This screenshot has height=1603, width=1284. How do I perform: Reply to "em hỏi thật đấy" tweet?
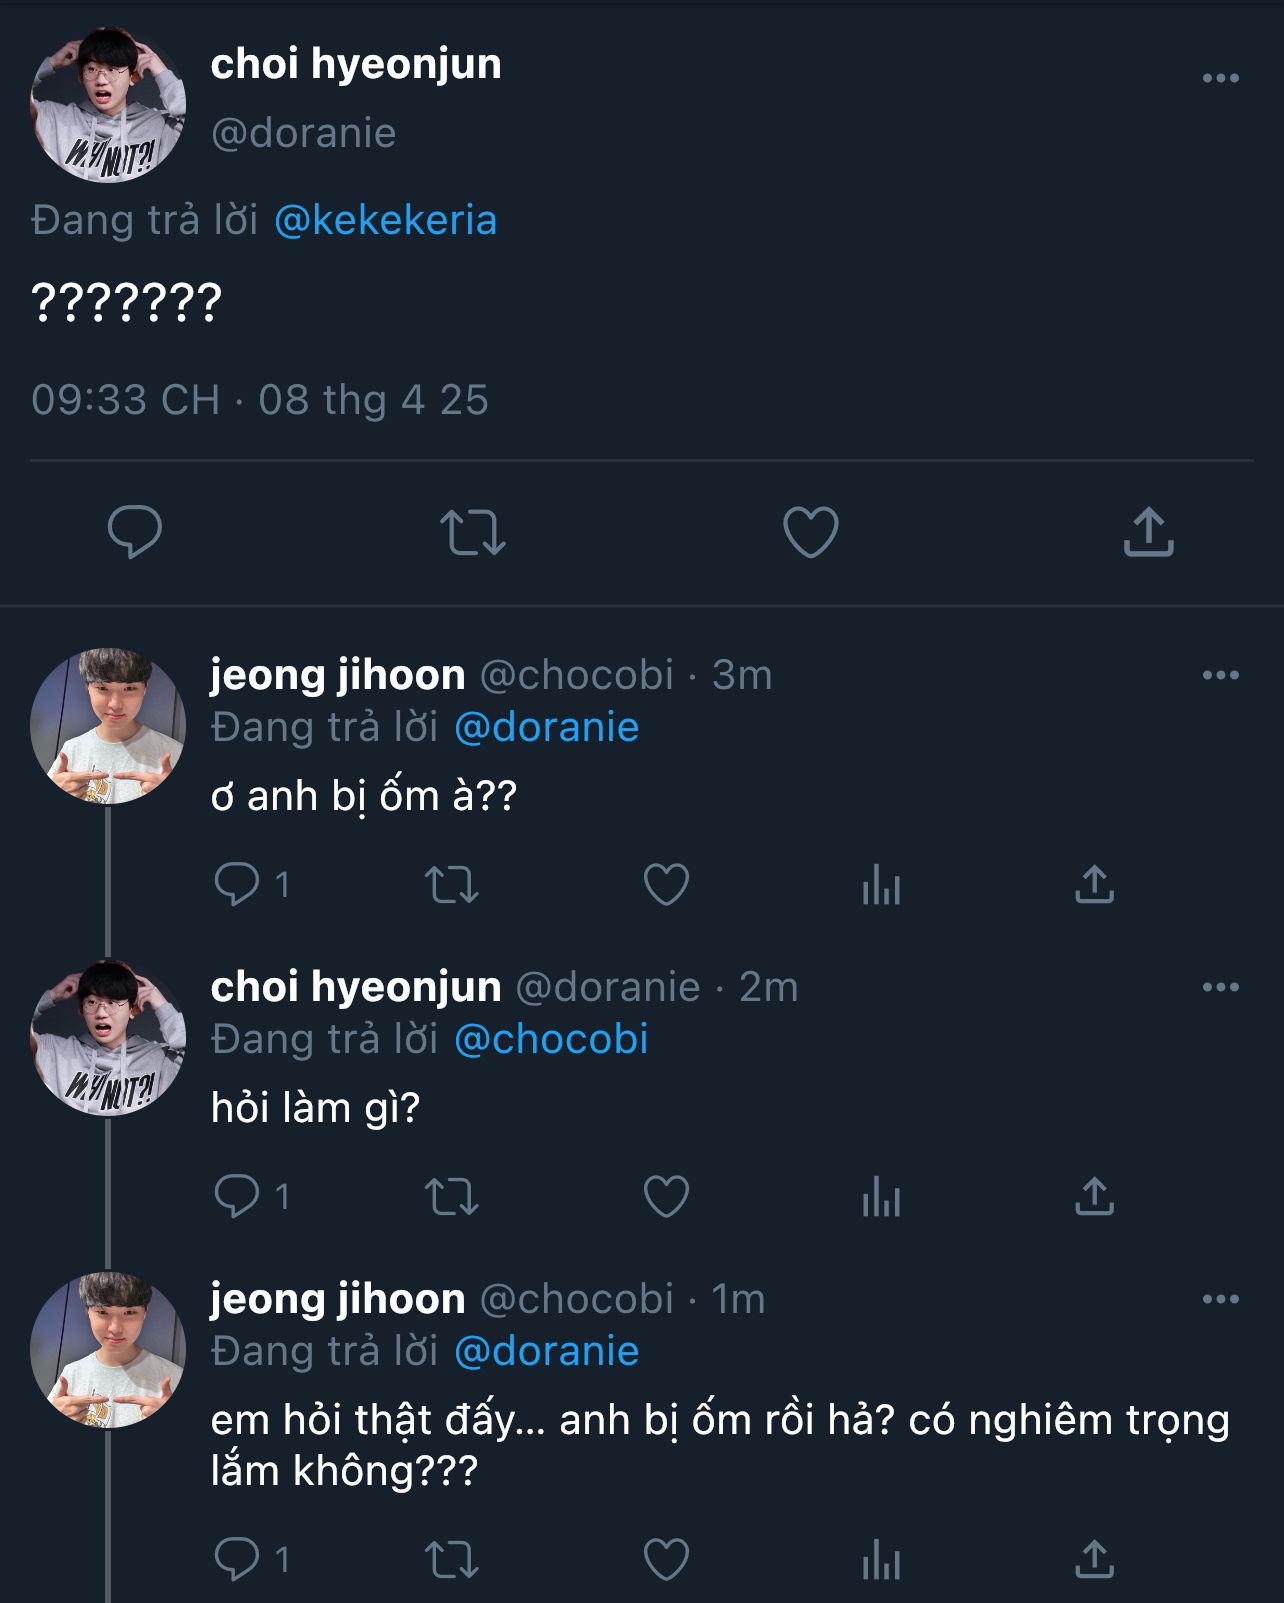[x=237, y=1558]
